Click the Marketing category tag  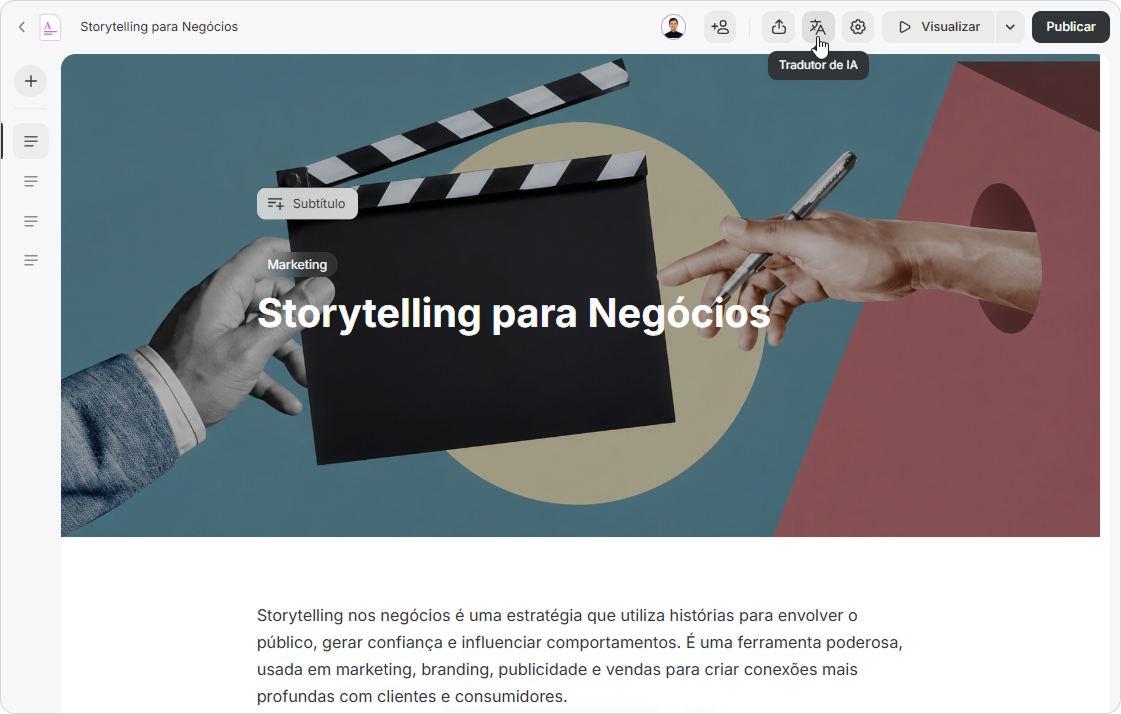[297, 264]
